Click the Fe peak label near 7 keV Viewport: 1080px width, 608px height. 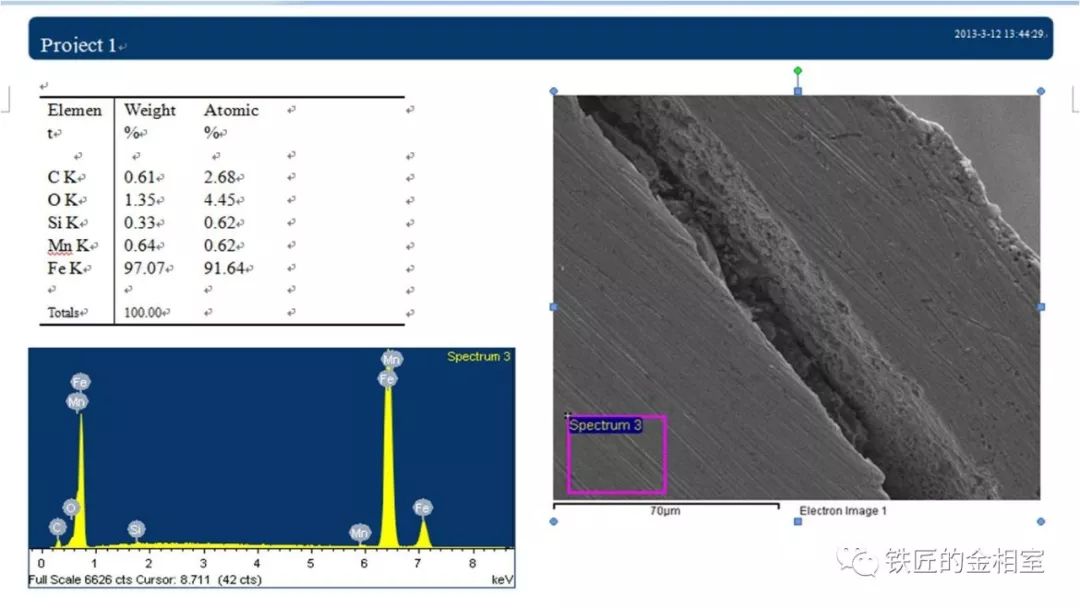[x=423, y=508]
